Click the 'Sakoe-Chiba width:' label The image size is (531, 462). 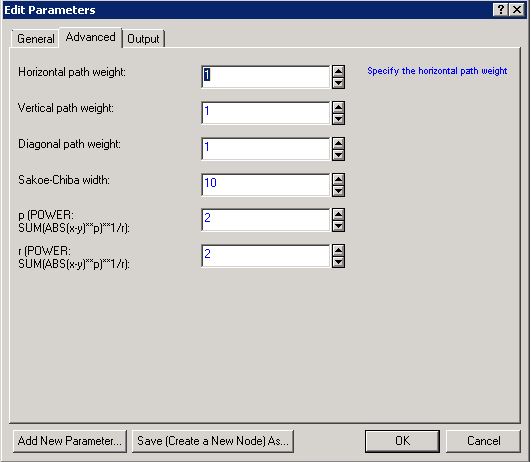pyautogui.click(x=64, y=180)
